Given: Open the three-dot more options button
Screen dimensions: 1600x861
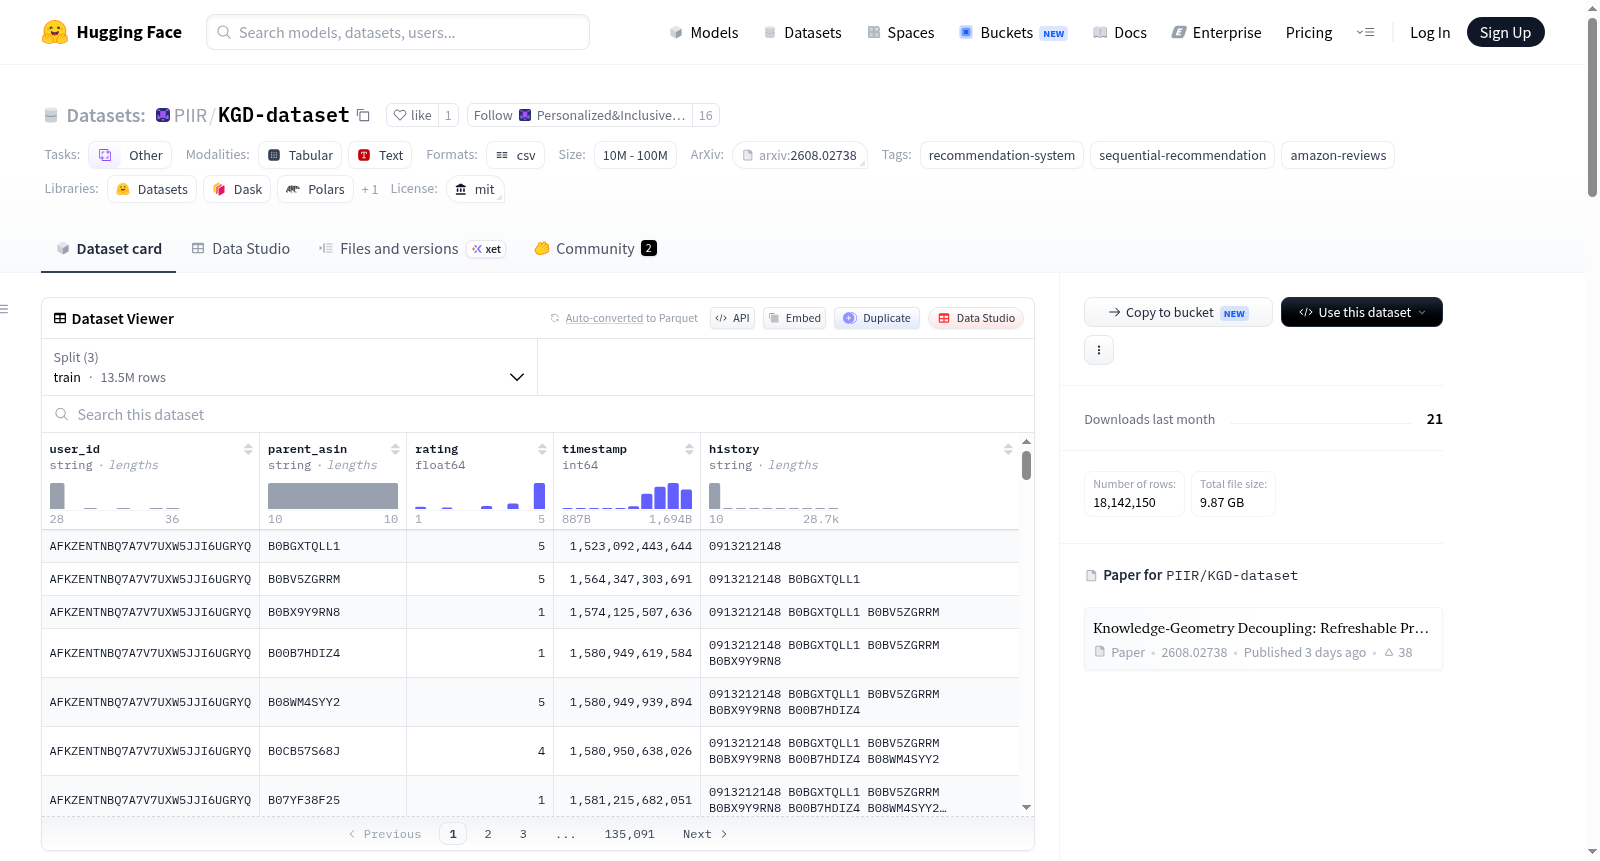Looking at the screenshot, I should [x=1099, y=350].
